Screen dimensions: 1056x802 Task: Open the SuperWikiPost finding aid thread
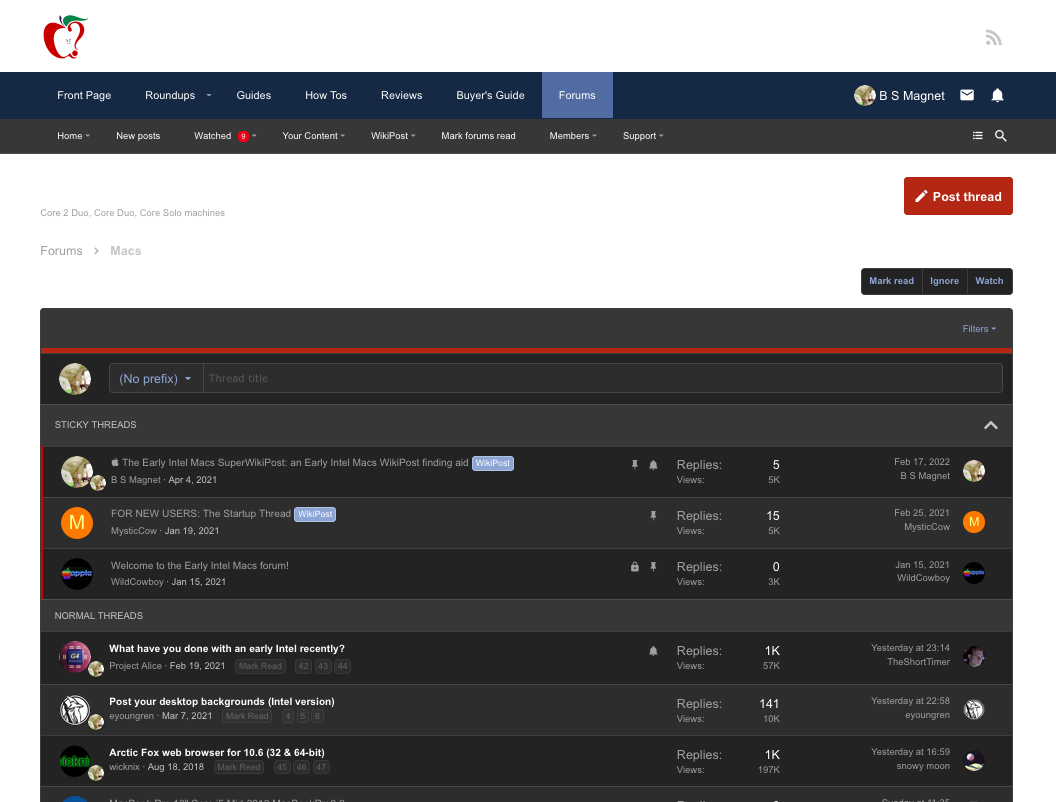coord(295,463)
